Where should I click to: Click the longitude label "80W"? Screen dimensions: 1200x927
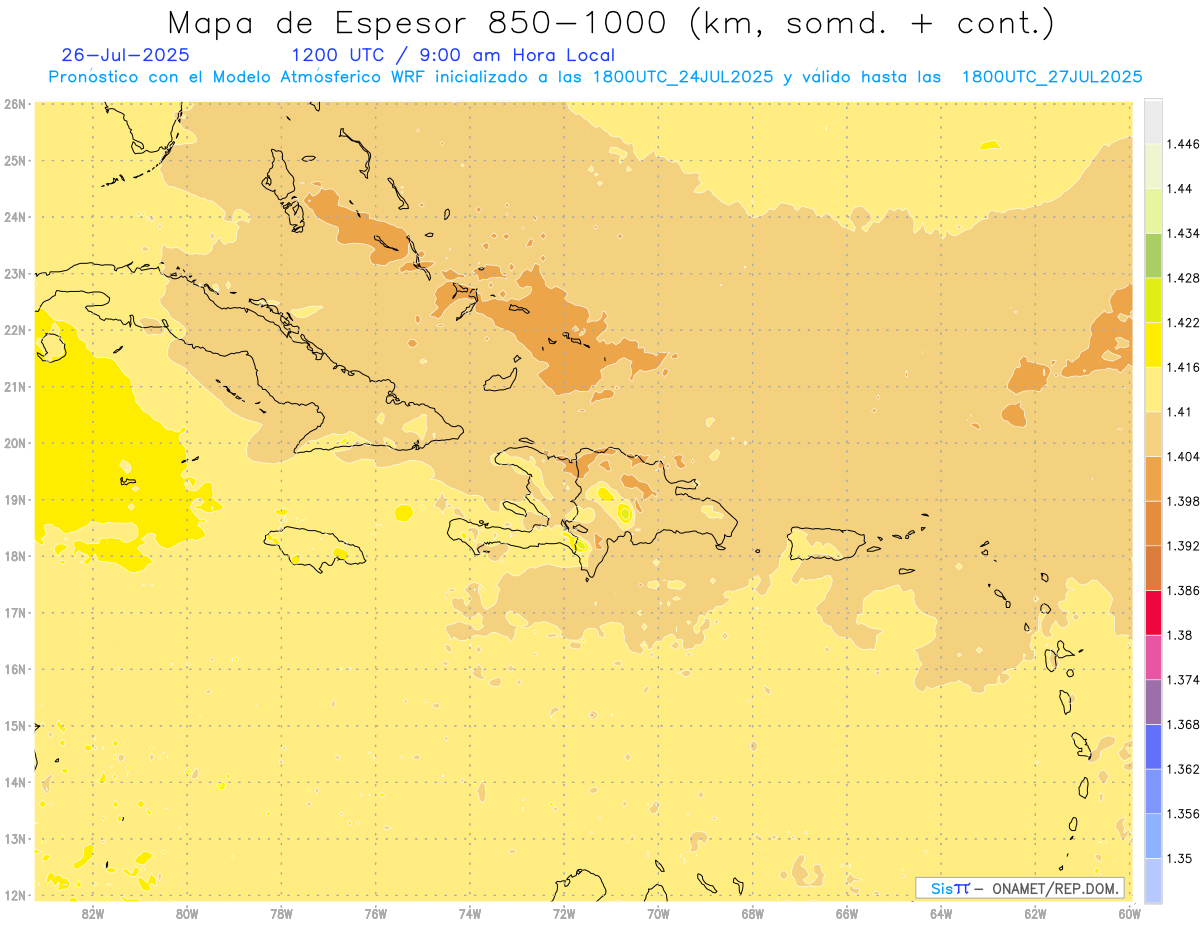click(x=187, y=913)
